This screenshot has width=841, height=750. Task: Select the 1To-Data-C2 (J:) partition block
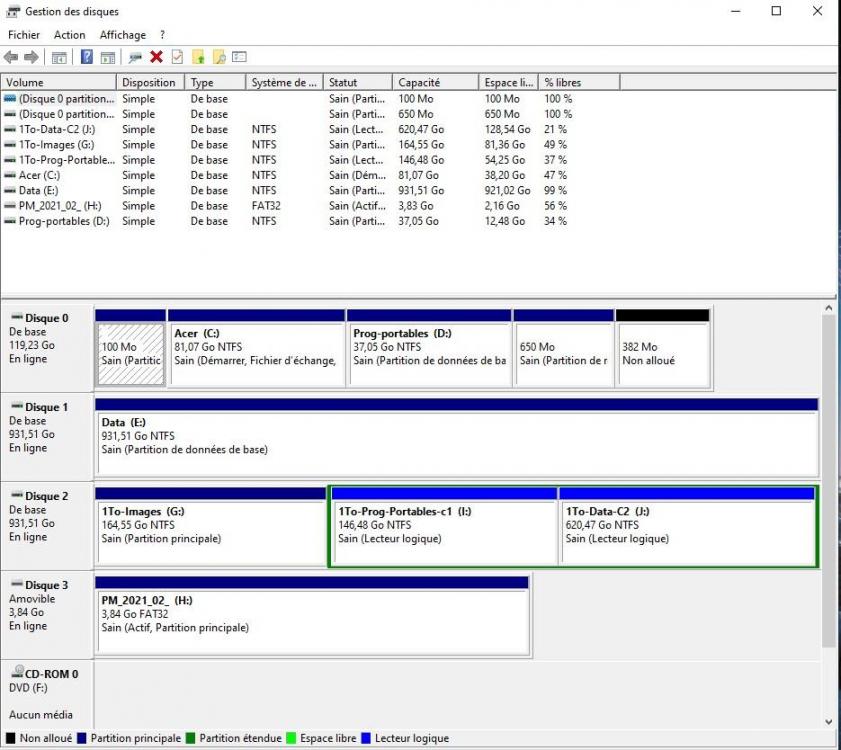click(687, 530)
